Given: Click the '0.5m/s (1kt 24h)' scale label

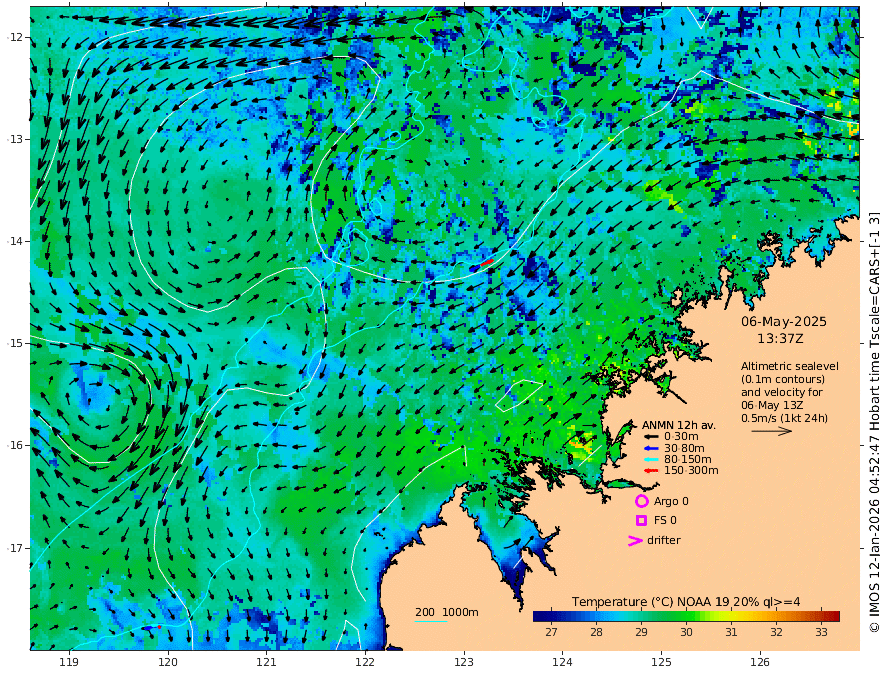Looking at the screenshot, I should [x=784, y=418].
